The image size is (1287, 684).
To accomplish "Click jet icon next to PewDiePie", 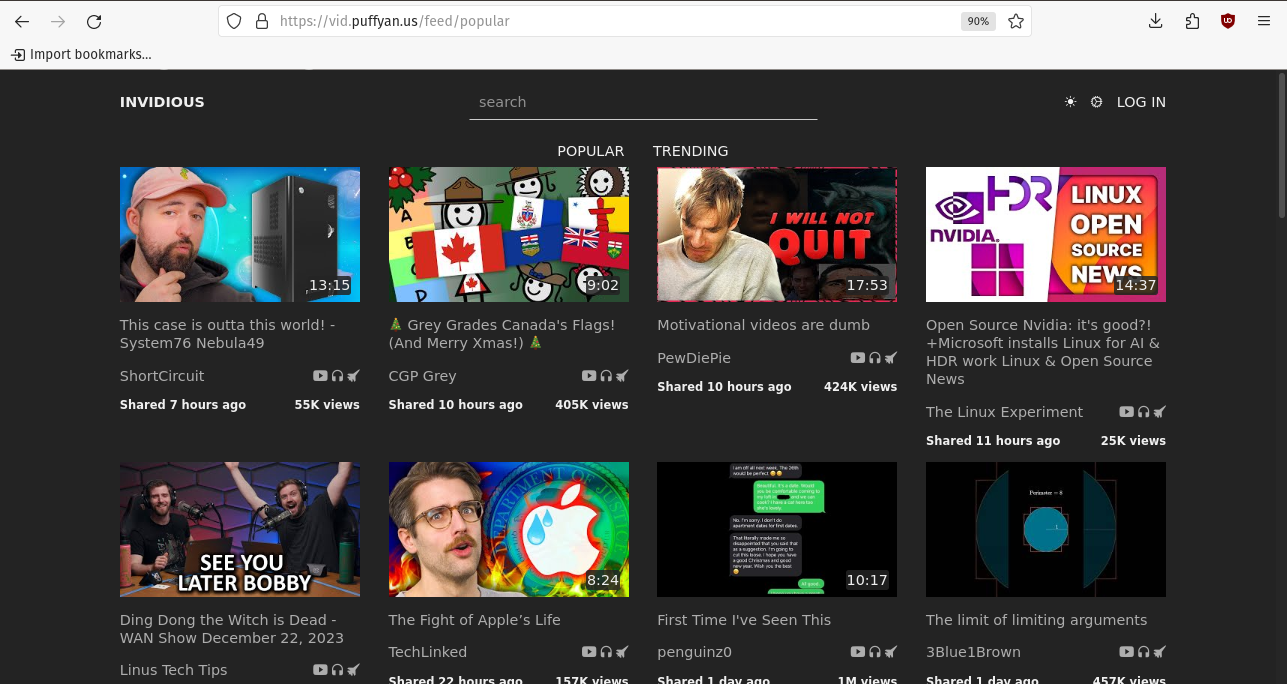I will pyautogui.click(x=891, y=358).
